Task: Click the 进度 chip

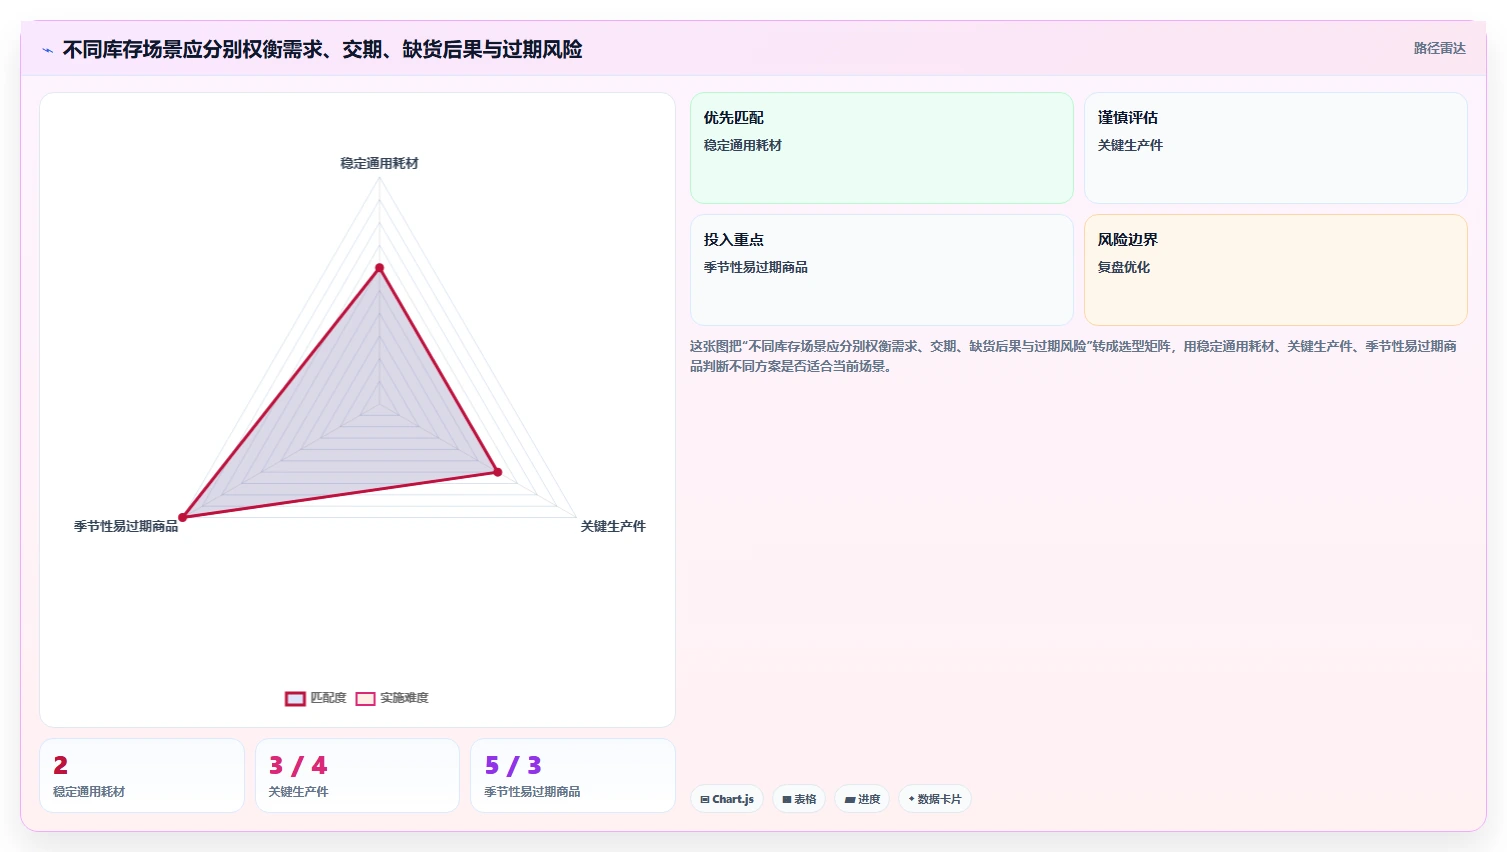Action: click(x=862, y=799)
